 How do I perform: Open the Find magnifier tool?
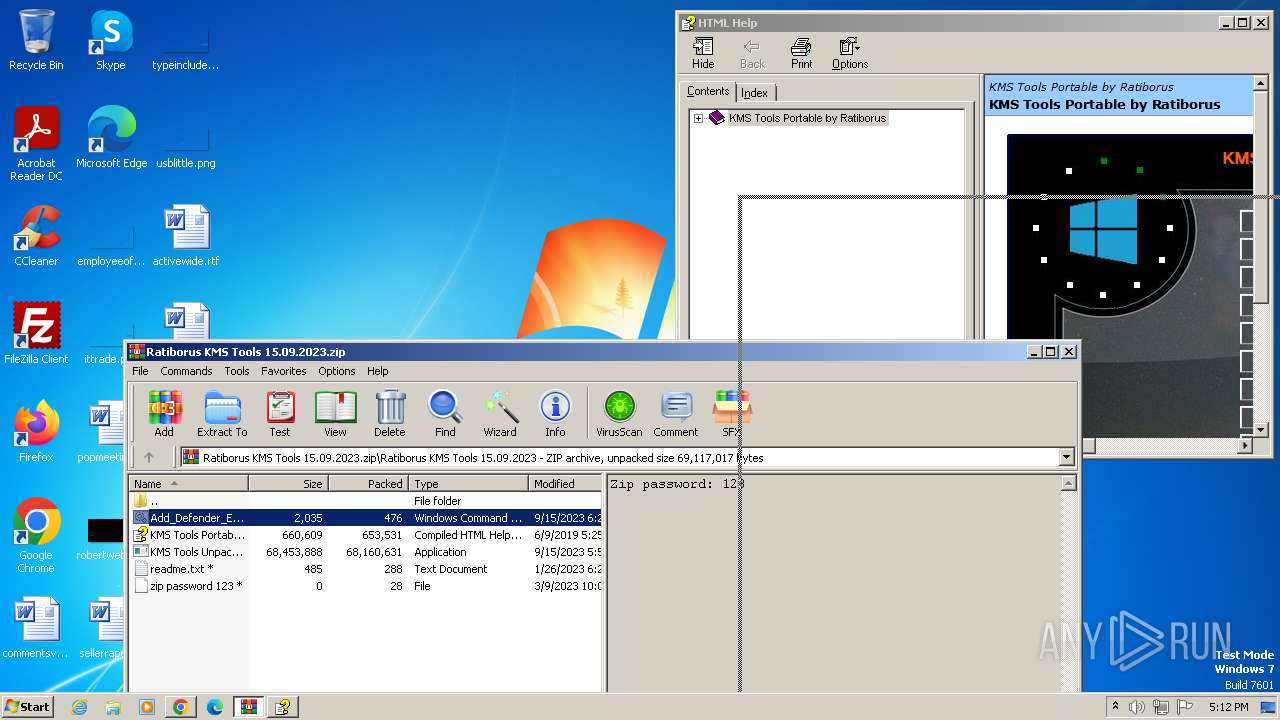coord(445,413)
